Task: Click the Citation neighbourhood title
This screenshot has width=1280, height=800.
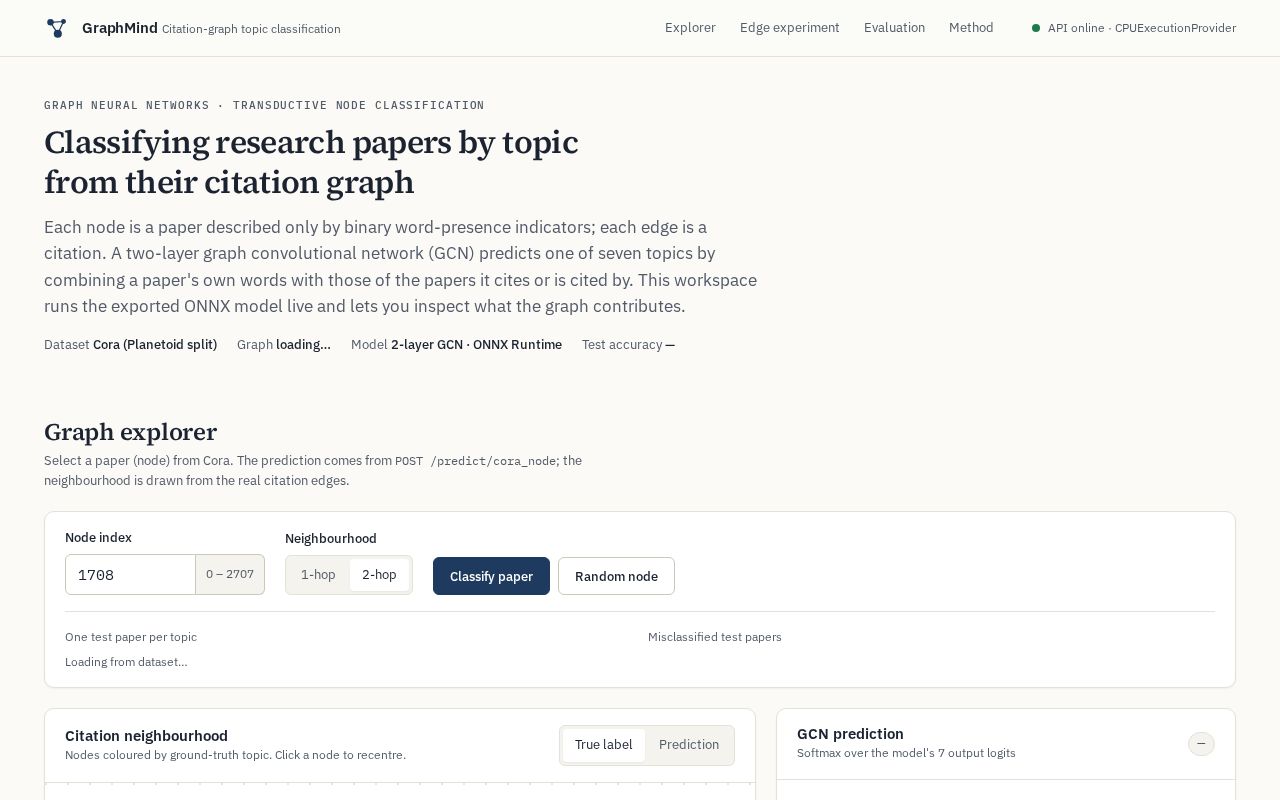Action: [146, 736]
